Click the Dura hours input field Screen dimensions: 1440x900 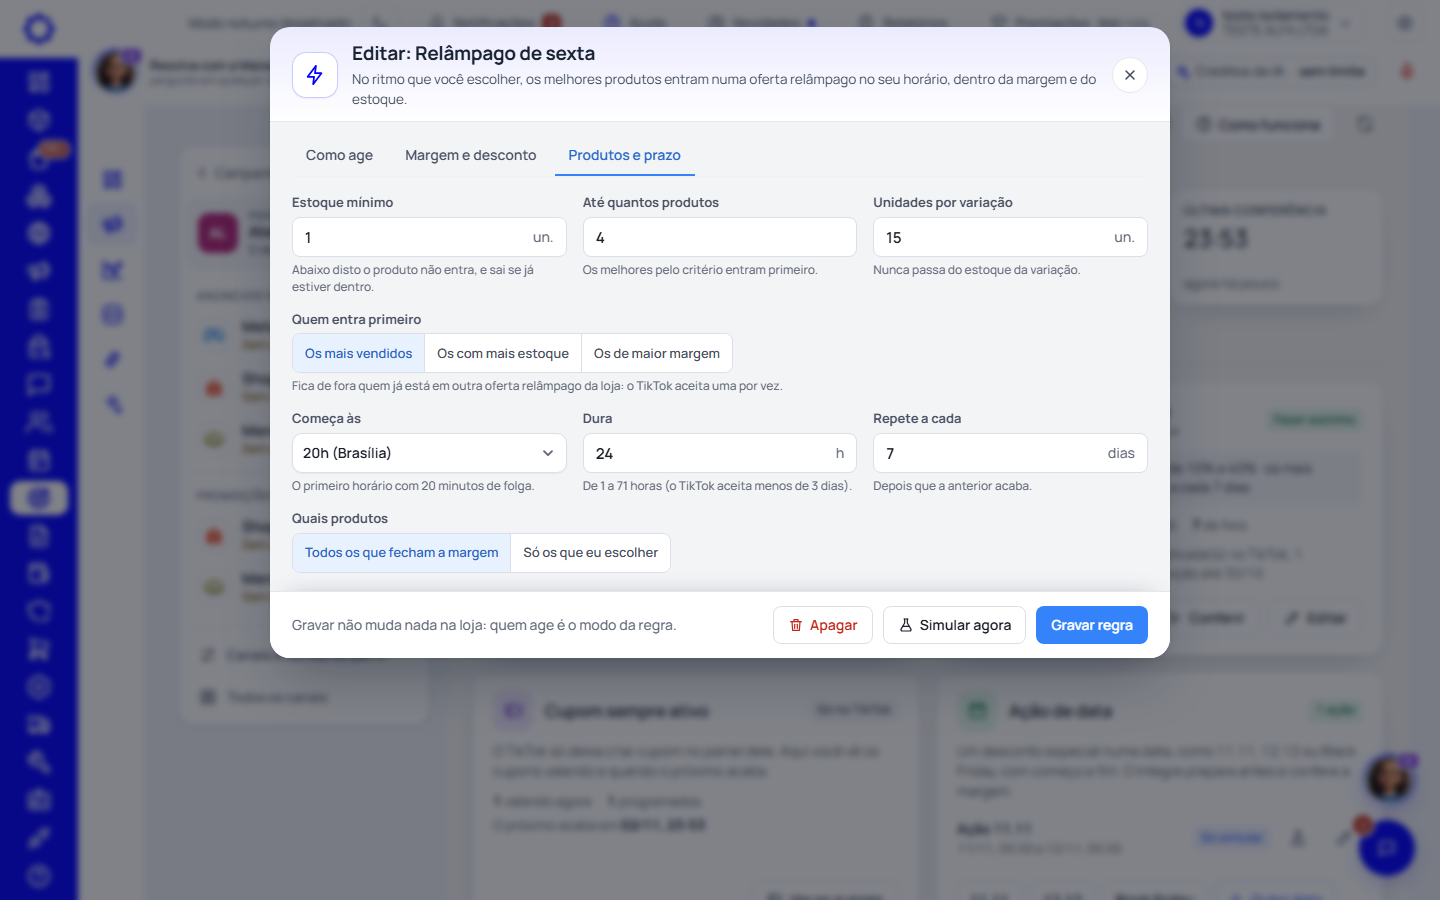click(720, 453)
